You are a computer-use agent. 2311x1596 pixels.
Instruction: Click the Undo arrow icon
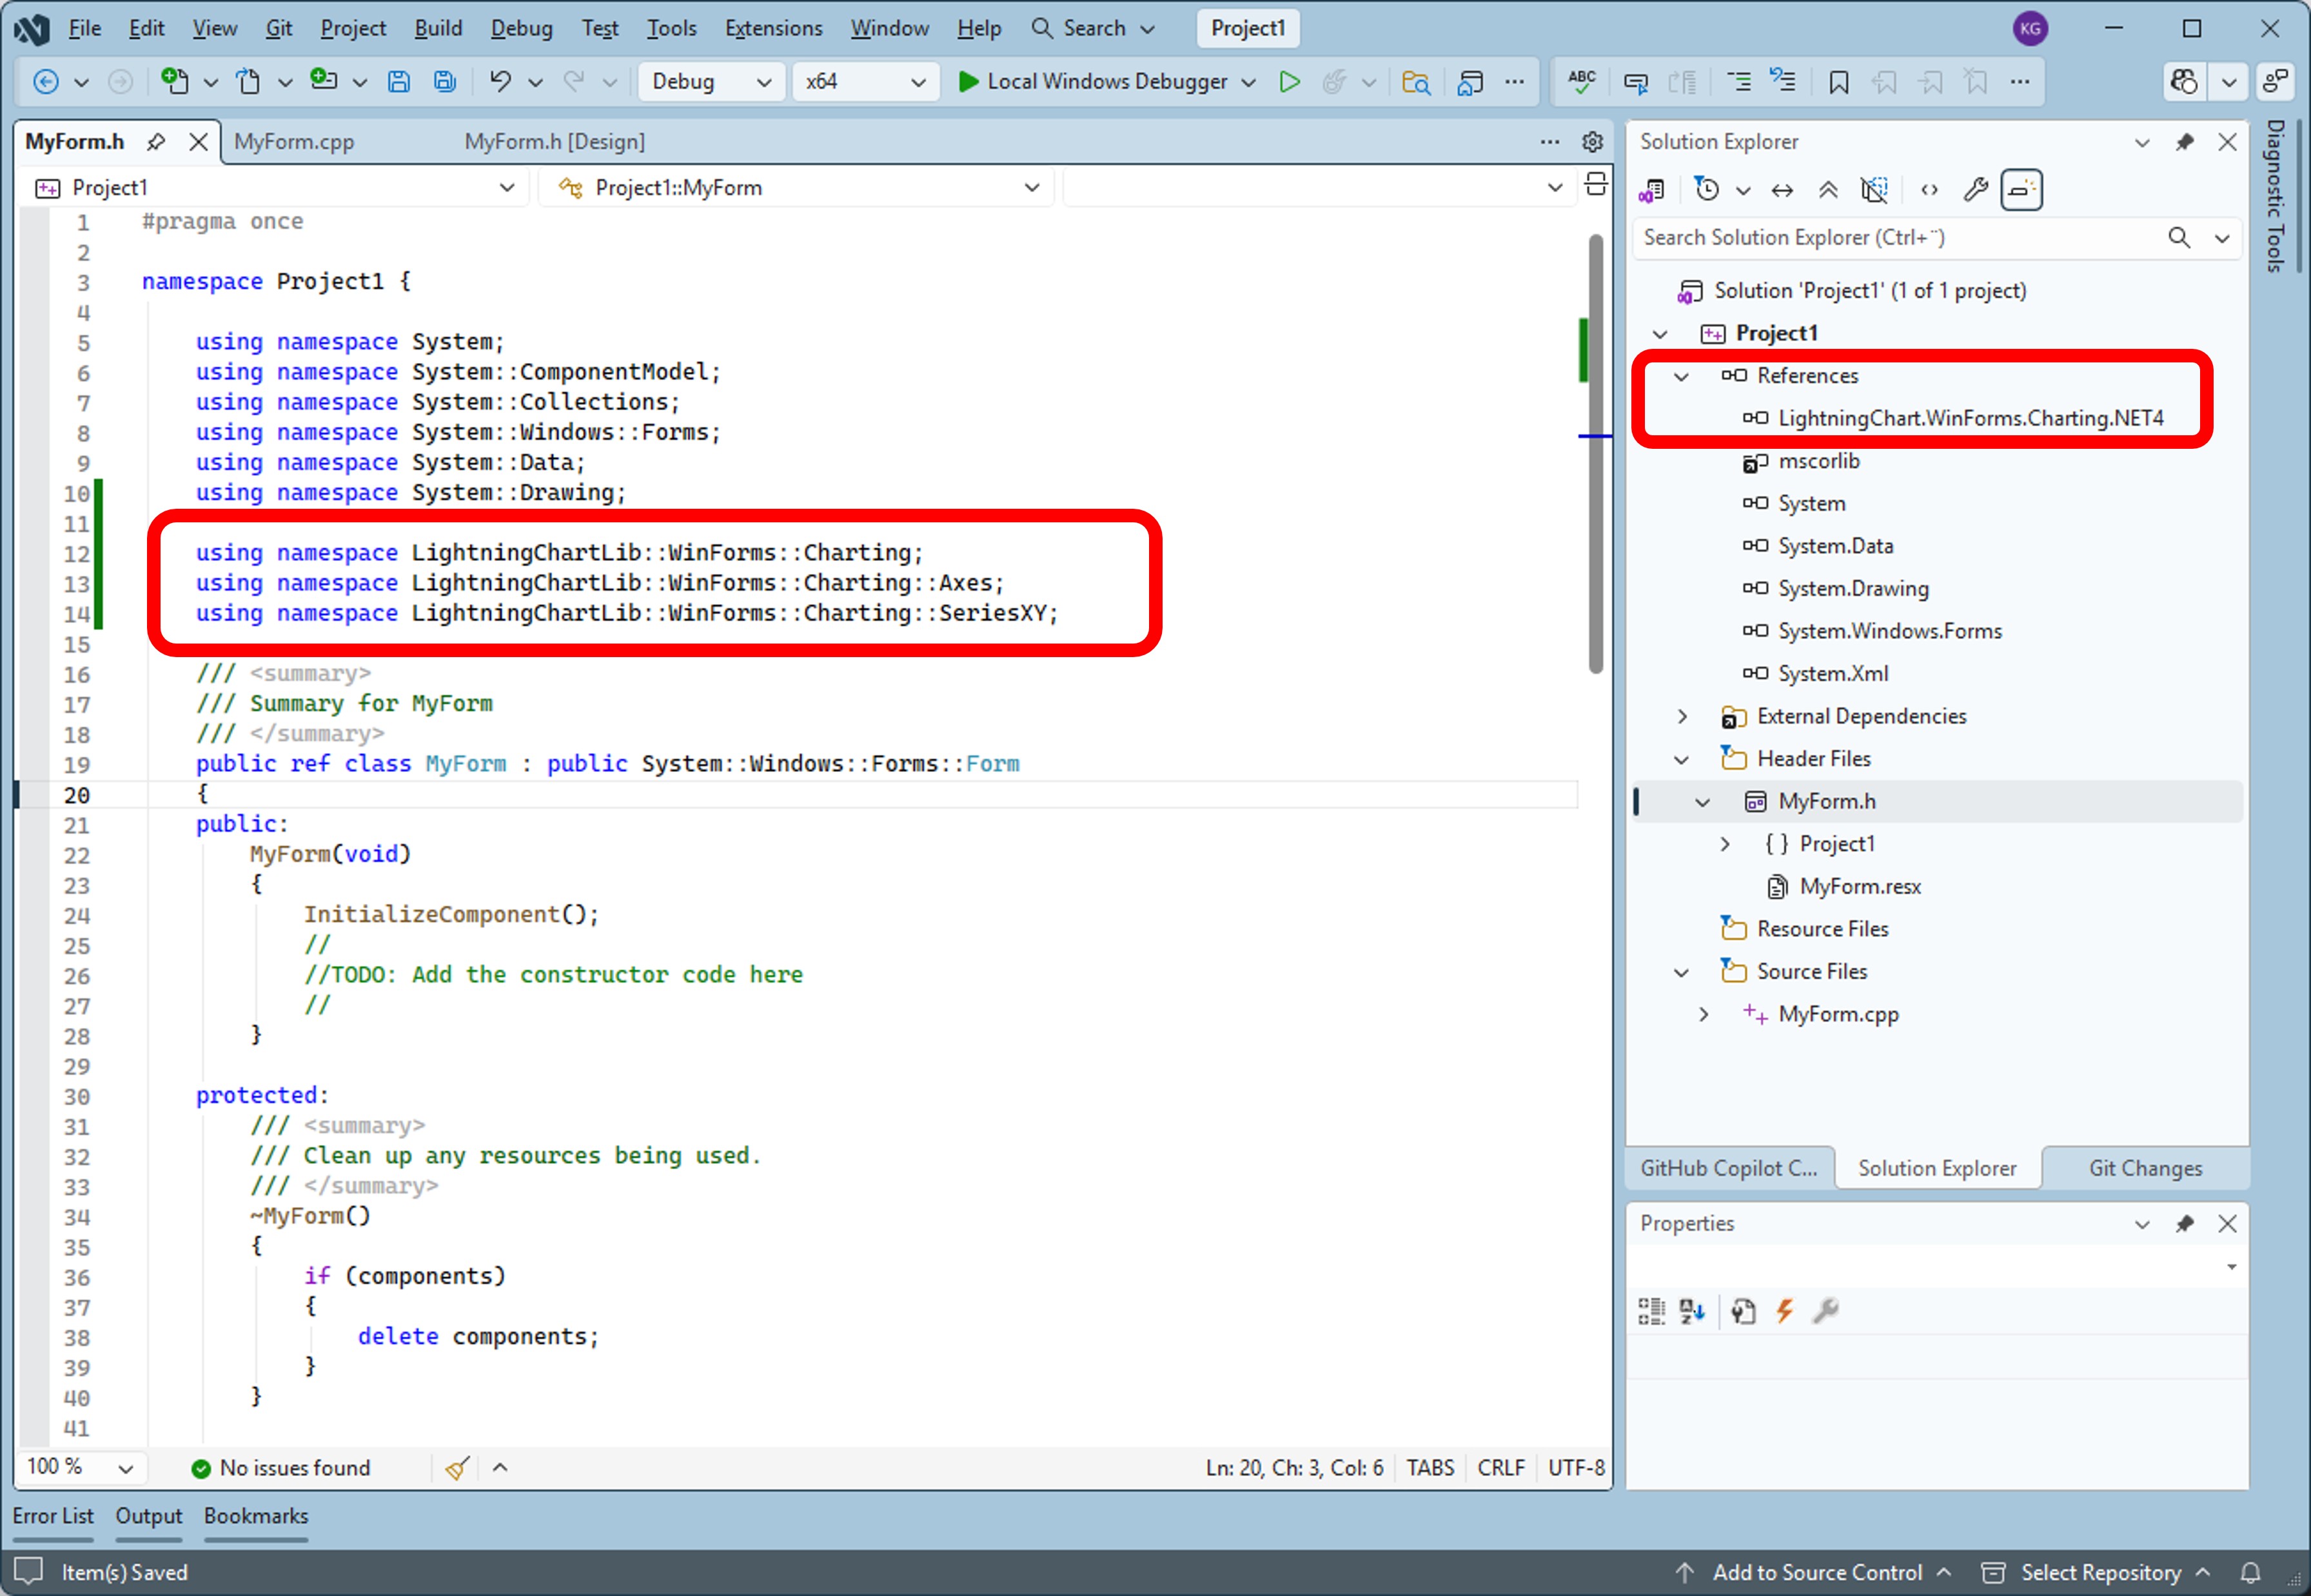point(500,81)
